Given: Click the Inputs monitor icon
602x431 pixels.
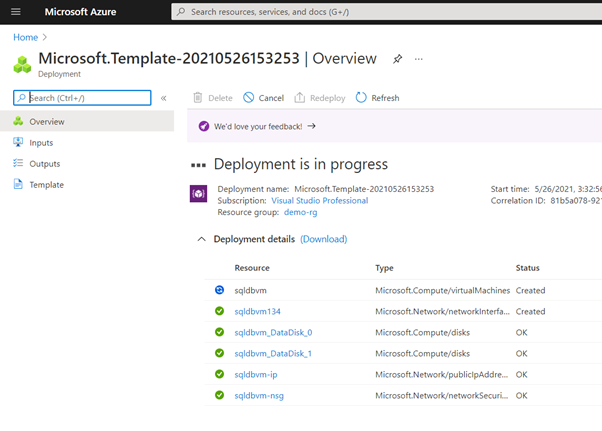Looking at the screenshot, I should point(18,142).
